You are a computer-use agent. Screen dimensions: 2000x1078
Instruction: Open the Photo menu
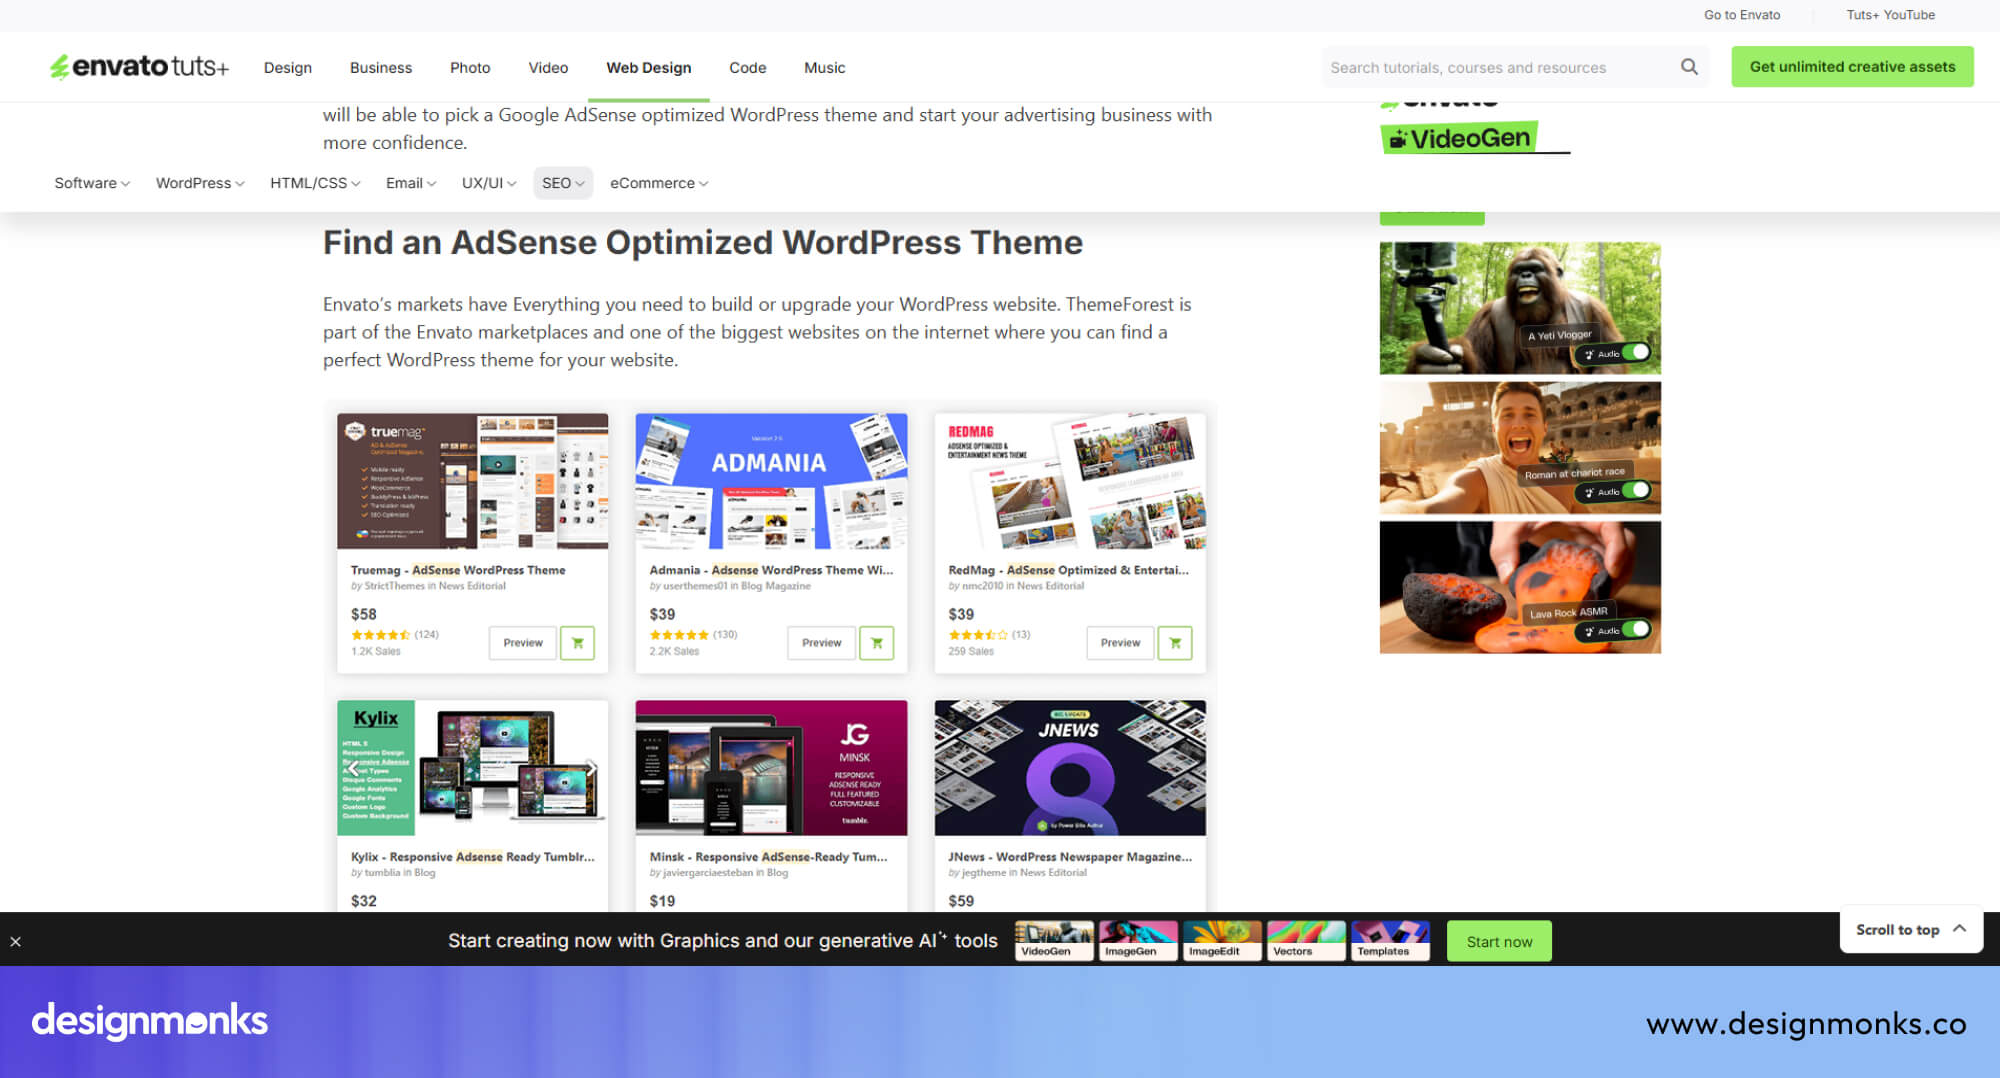click(x=470, y=67)
